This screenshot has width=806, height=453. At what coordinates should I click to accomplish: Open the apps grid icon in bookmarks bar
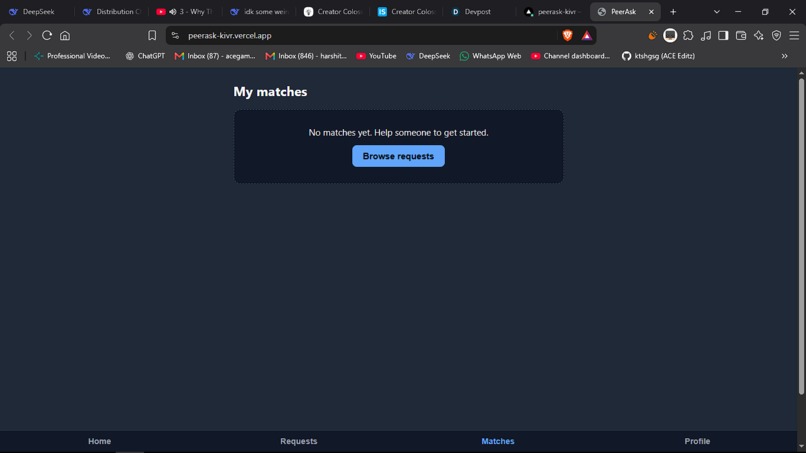pyautogui.click(x=12, y=56)
